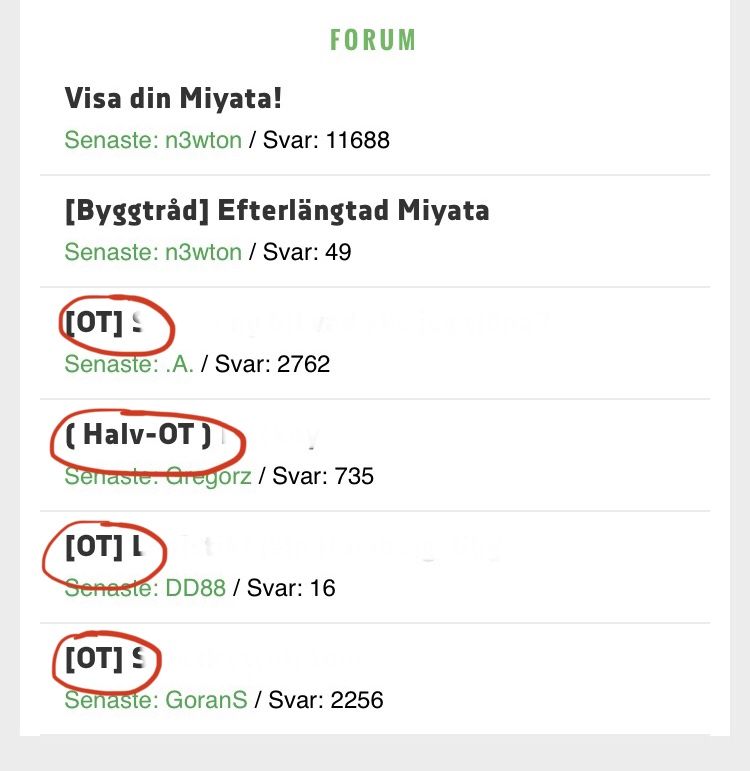
Task: Open "[Byggtråd] Efterlängtad Miyata" thread
Action: [277, 211]
